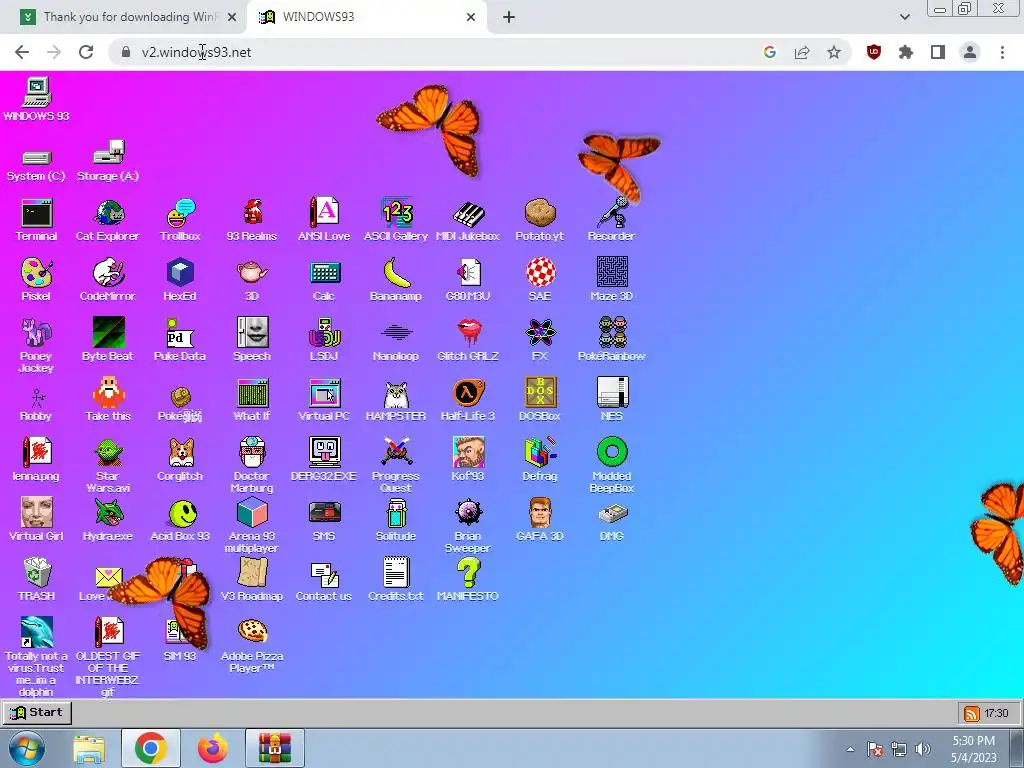
Task: Open the Calc calculator icon
Action: click(x=324, y=280)
